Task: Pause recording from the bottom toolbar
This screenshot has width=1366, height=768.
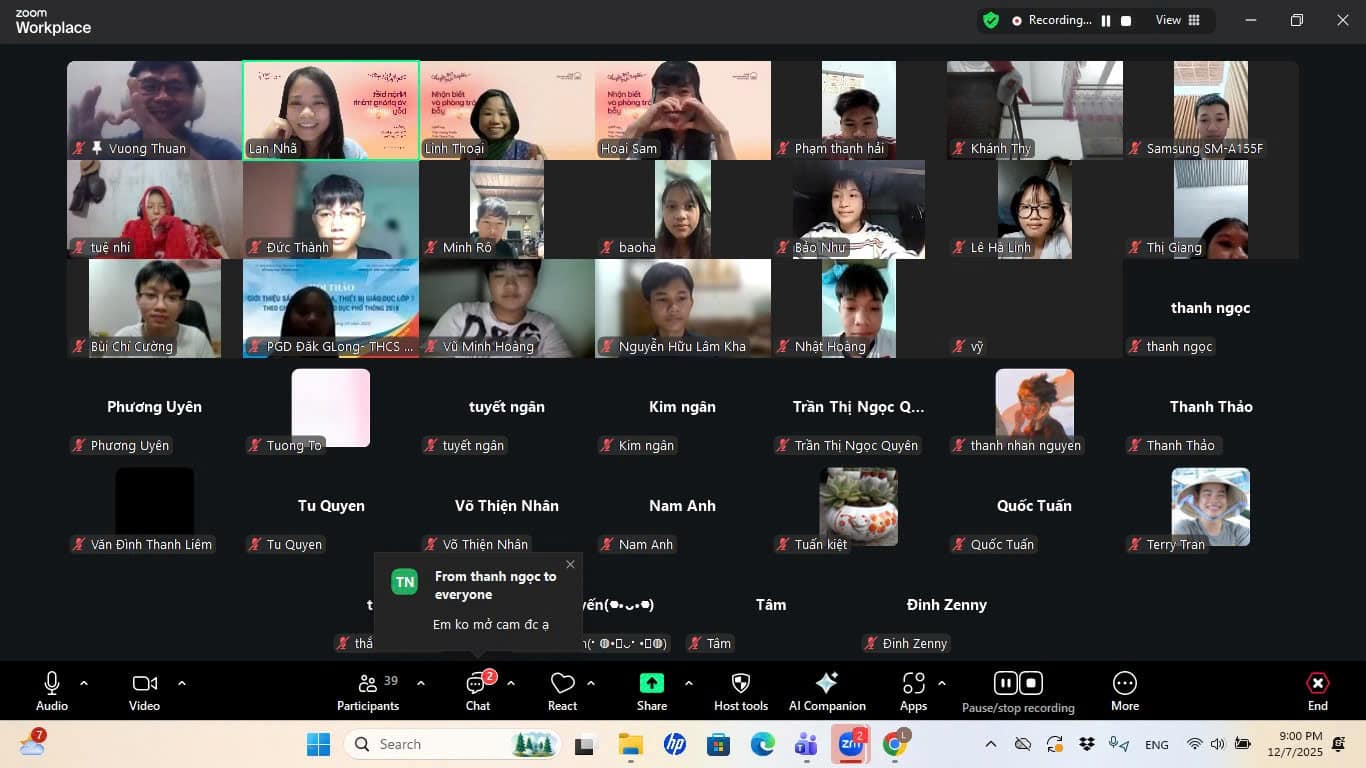Action: pyautogui.click(x=1005, y=683)
